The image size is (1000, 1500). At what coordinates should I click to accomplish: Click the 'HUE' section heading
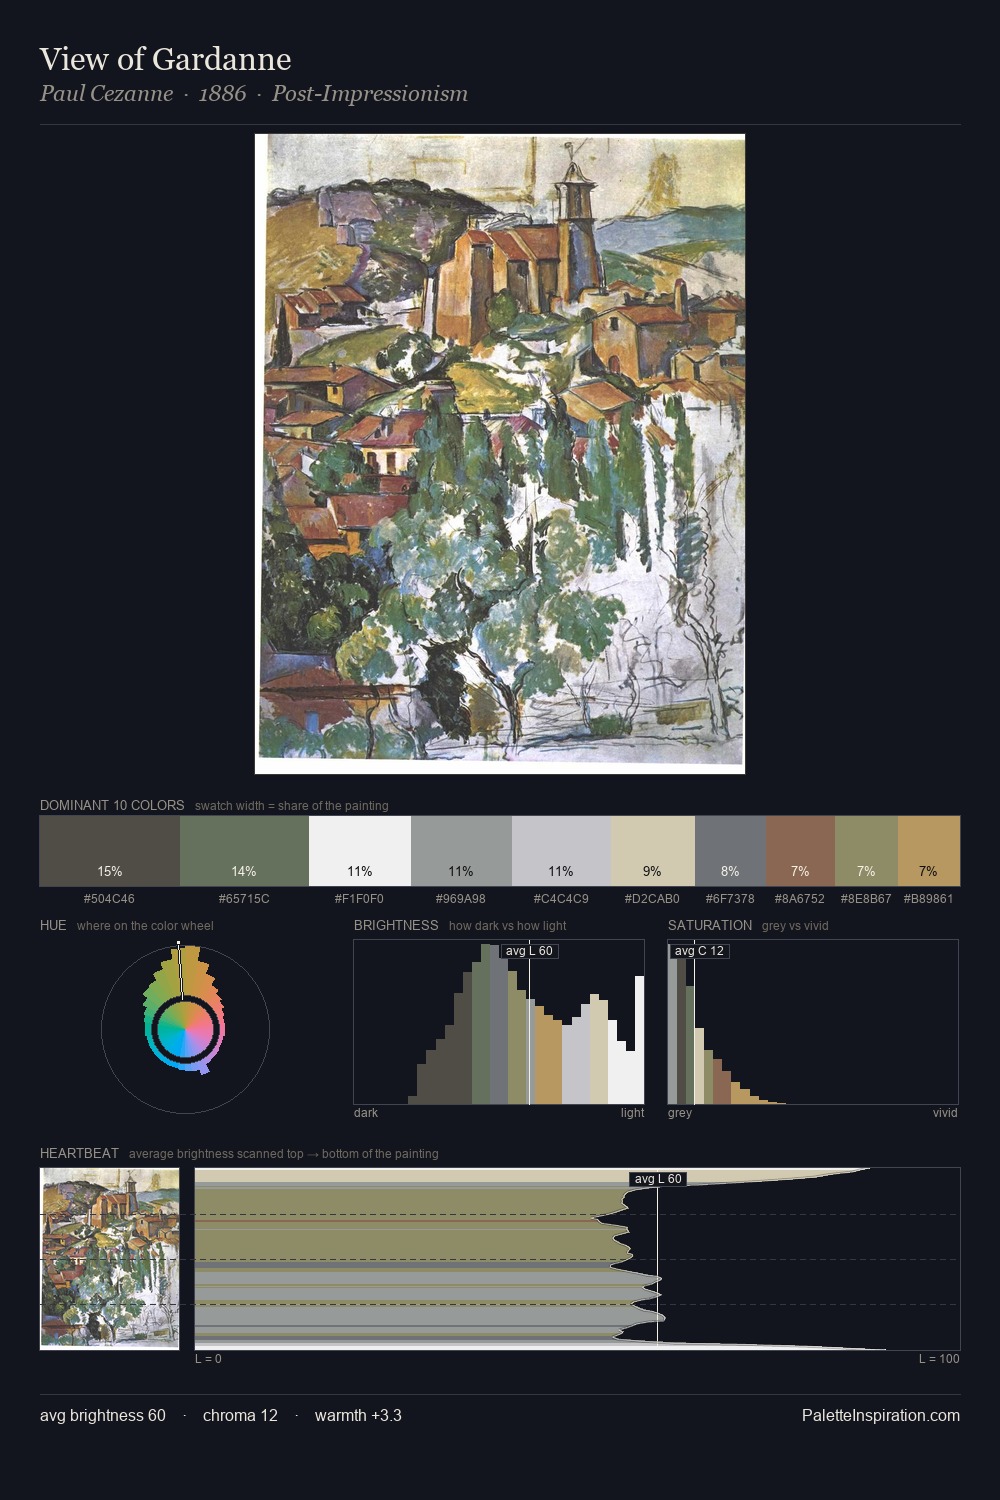click(53, 925)
